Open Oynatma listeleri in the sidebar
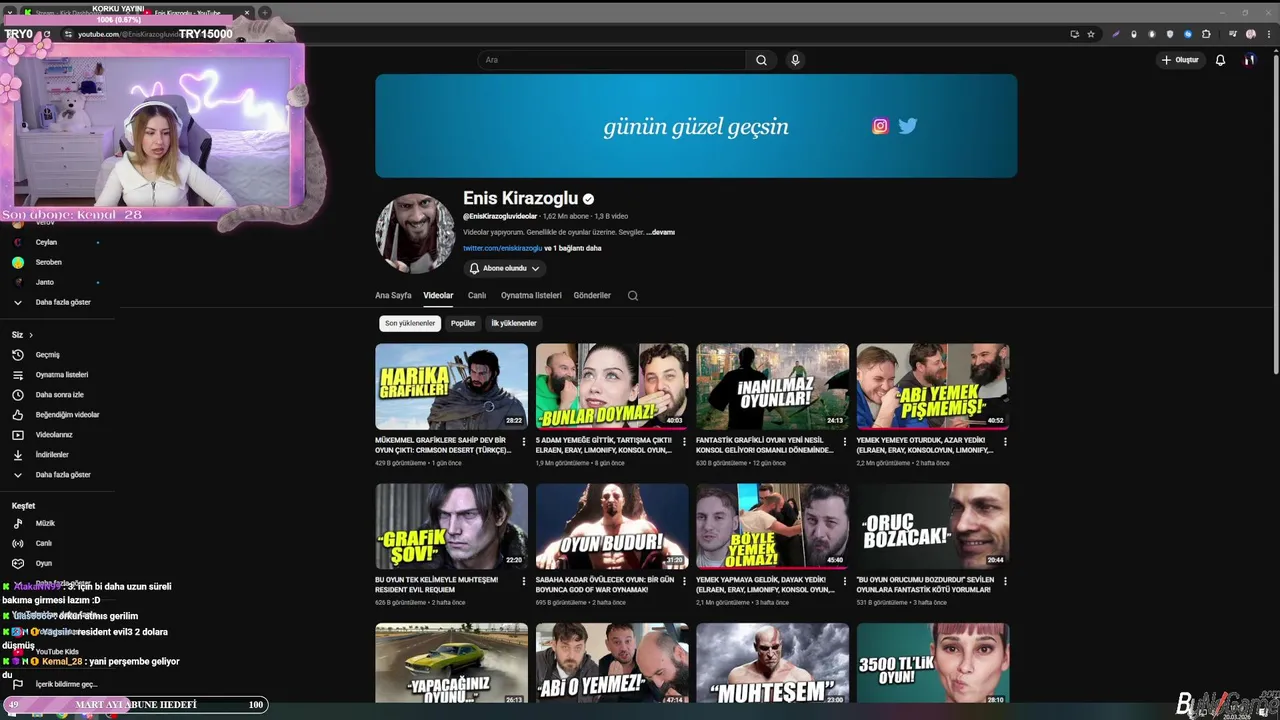The height and width of the screenshot is (720, 1280). tap(61, 375)
